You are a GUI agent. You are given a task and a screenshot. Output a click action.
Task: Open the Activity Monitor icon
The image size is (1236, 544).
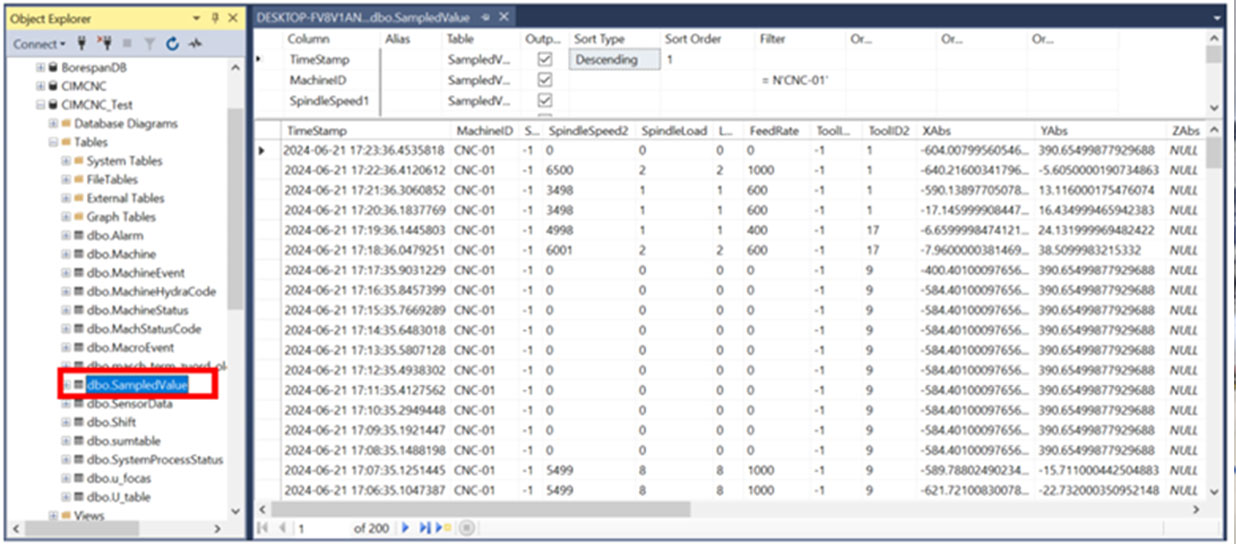pyautogui.click(x=194, y=44)
